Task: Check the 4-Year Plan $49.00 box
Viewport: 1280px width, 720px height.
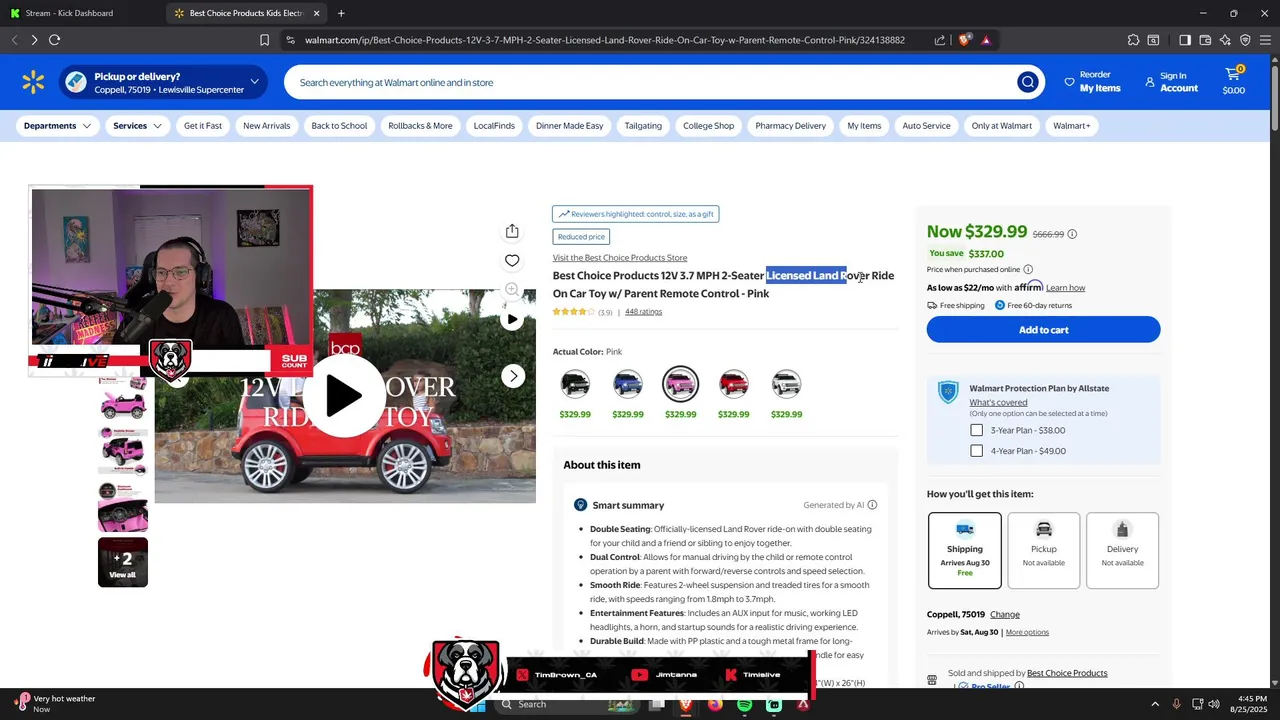Action: pos(976,451)
